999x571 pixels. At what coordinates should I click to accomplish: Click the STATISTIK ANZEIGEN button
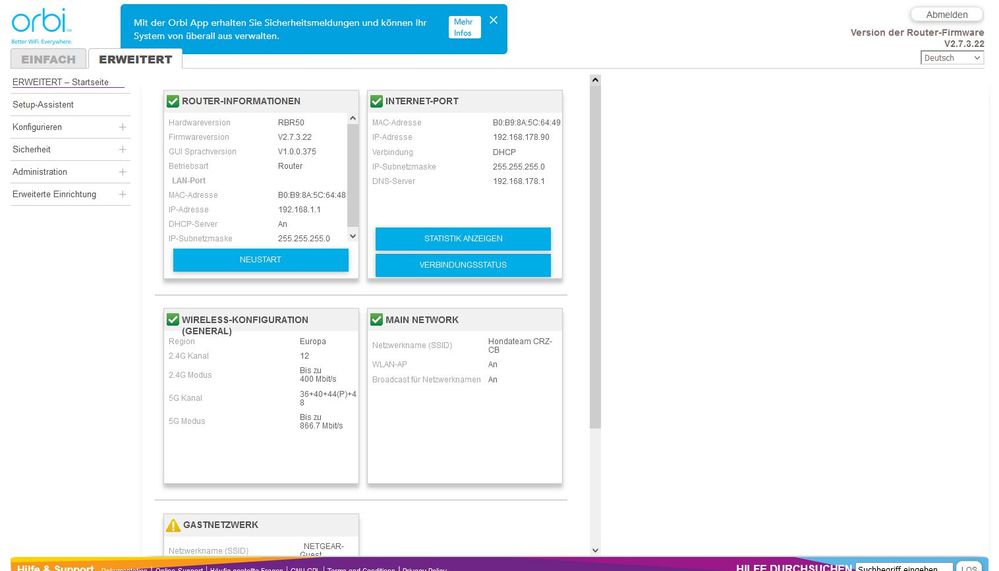(463, 239)
